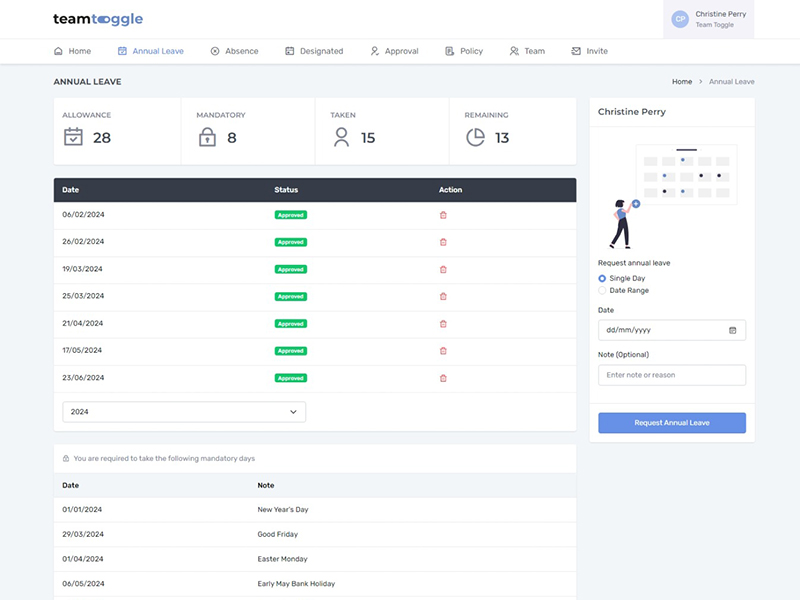The width and height of the screenshot is (800, 600).
Task: Open the Team navigation link
Action: [528, 51]
